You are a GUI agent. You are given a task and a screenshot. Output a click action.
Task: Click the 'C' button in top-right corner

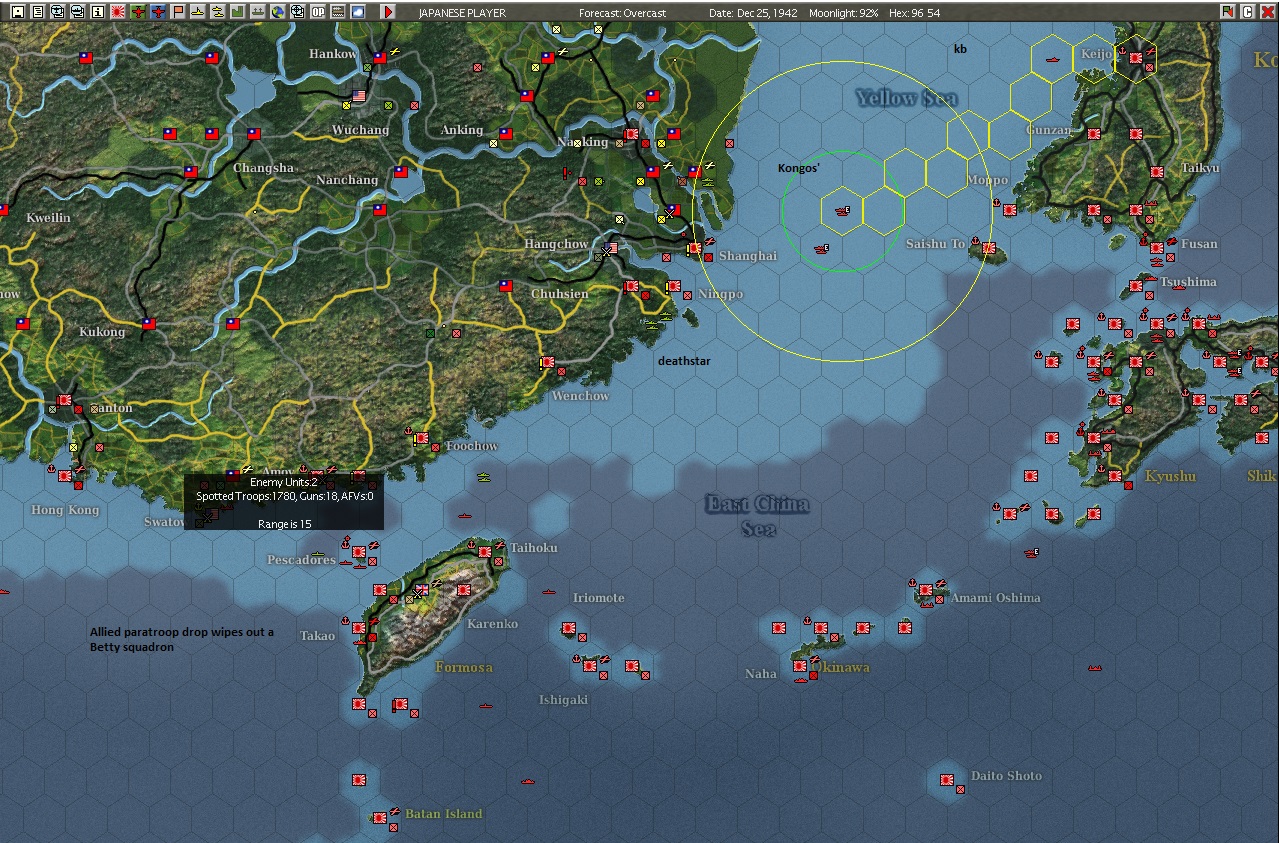coord(1248,12)
